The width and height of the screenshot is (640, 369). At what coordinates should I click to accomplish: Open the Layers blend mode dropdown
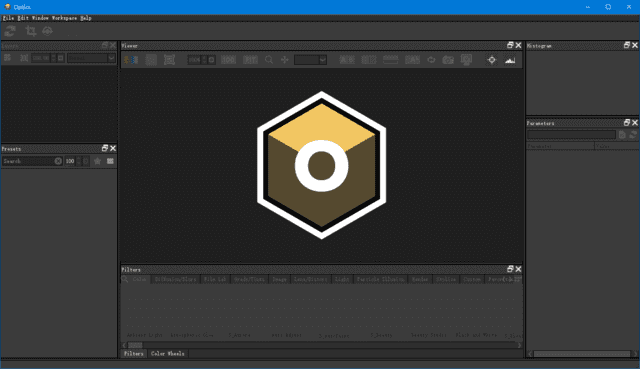[x=91, y=58]
